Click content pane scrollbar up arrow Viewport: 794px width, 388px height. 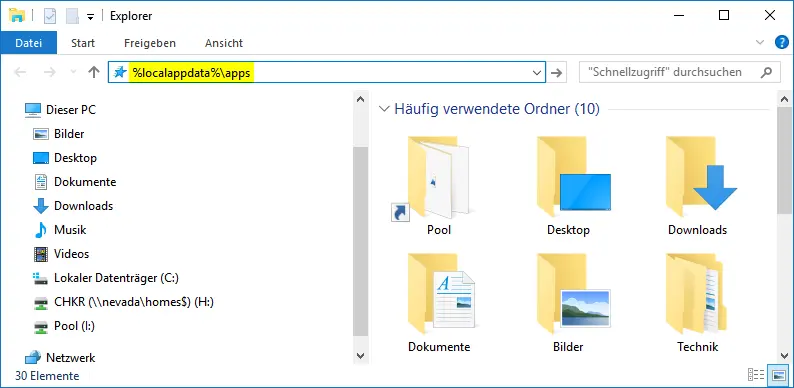784,99
